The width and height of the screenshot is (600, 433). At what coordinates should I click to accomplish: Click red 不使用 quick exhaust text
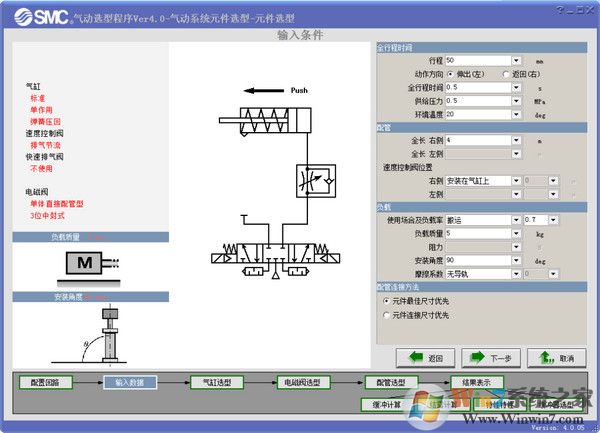coord(41,169)
